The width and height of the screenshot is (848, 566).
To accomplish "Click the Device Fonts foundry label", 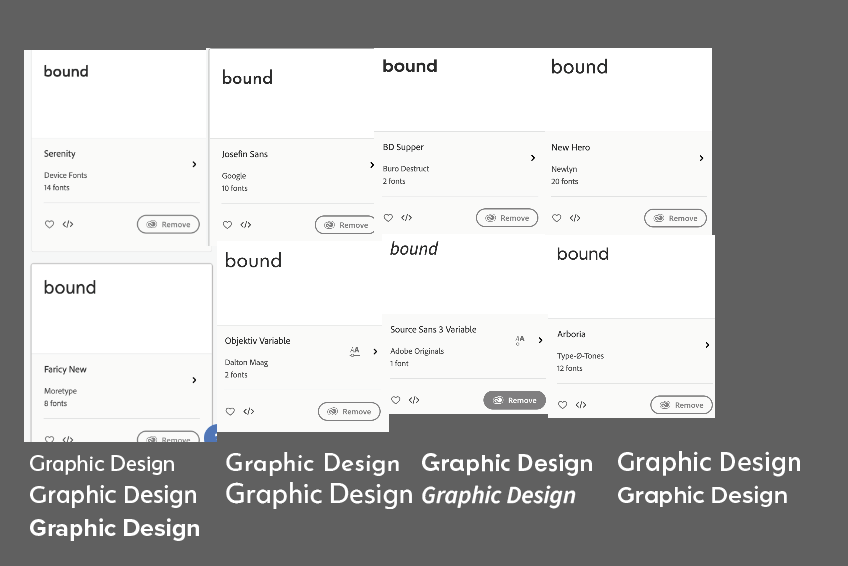I will tap(65, 175).
